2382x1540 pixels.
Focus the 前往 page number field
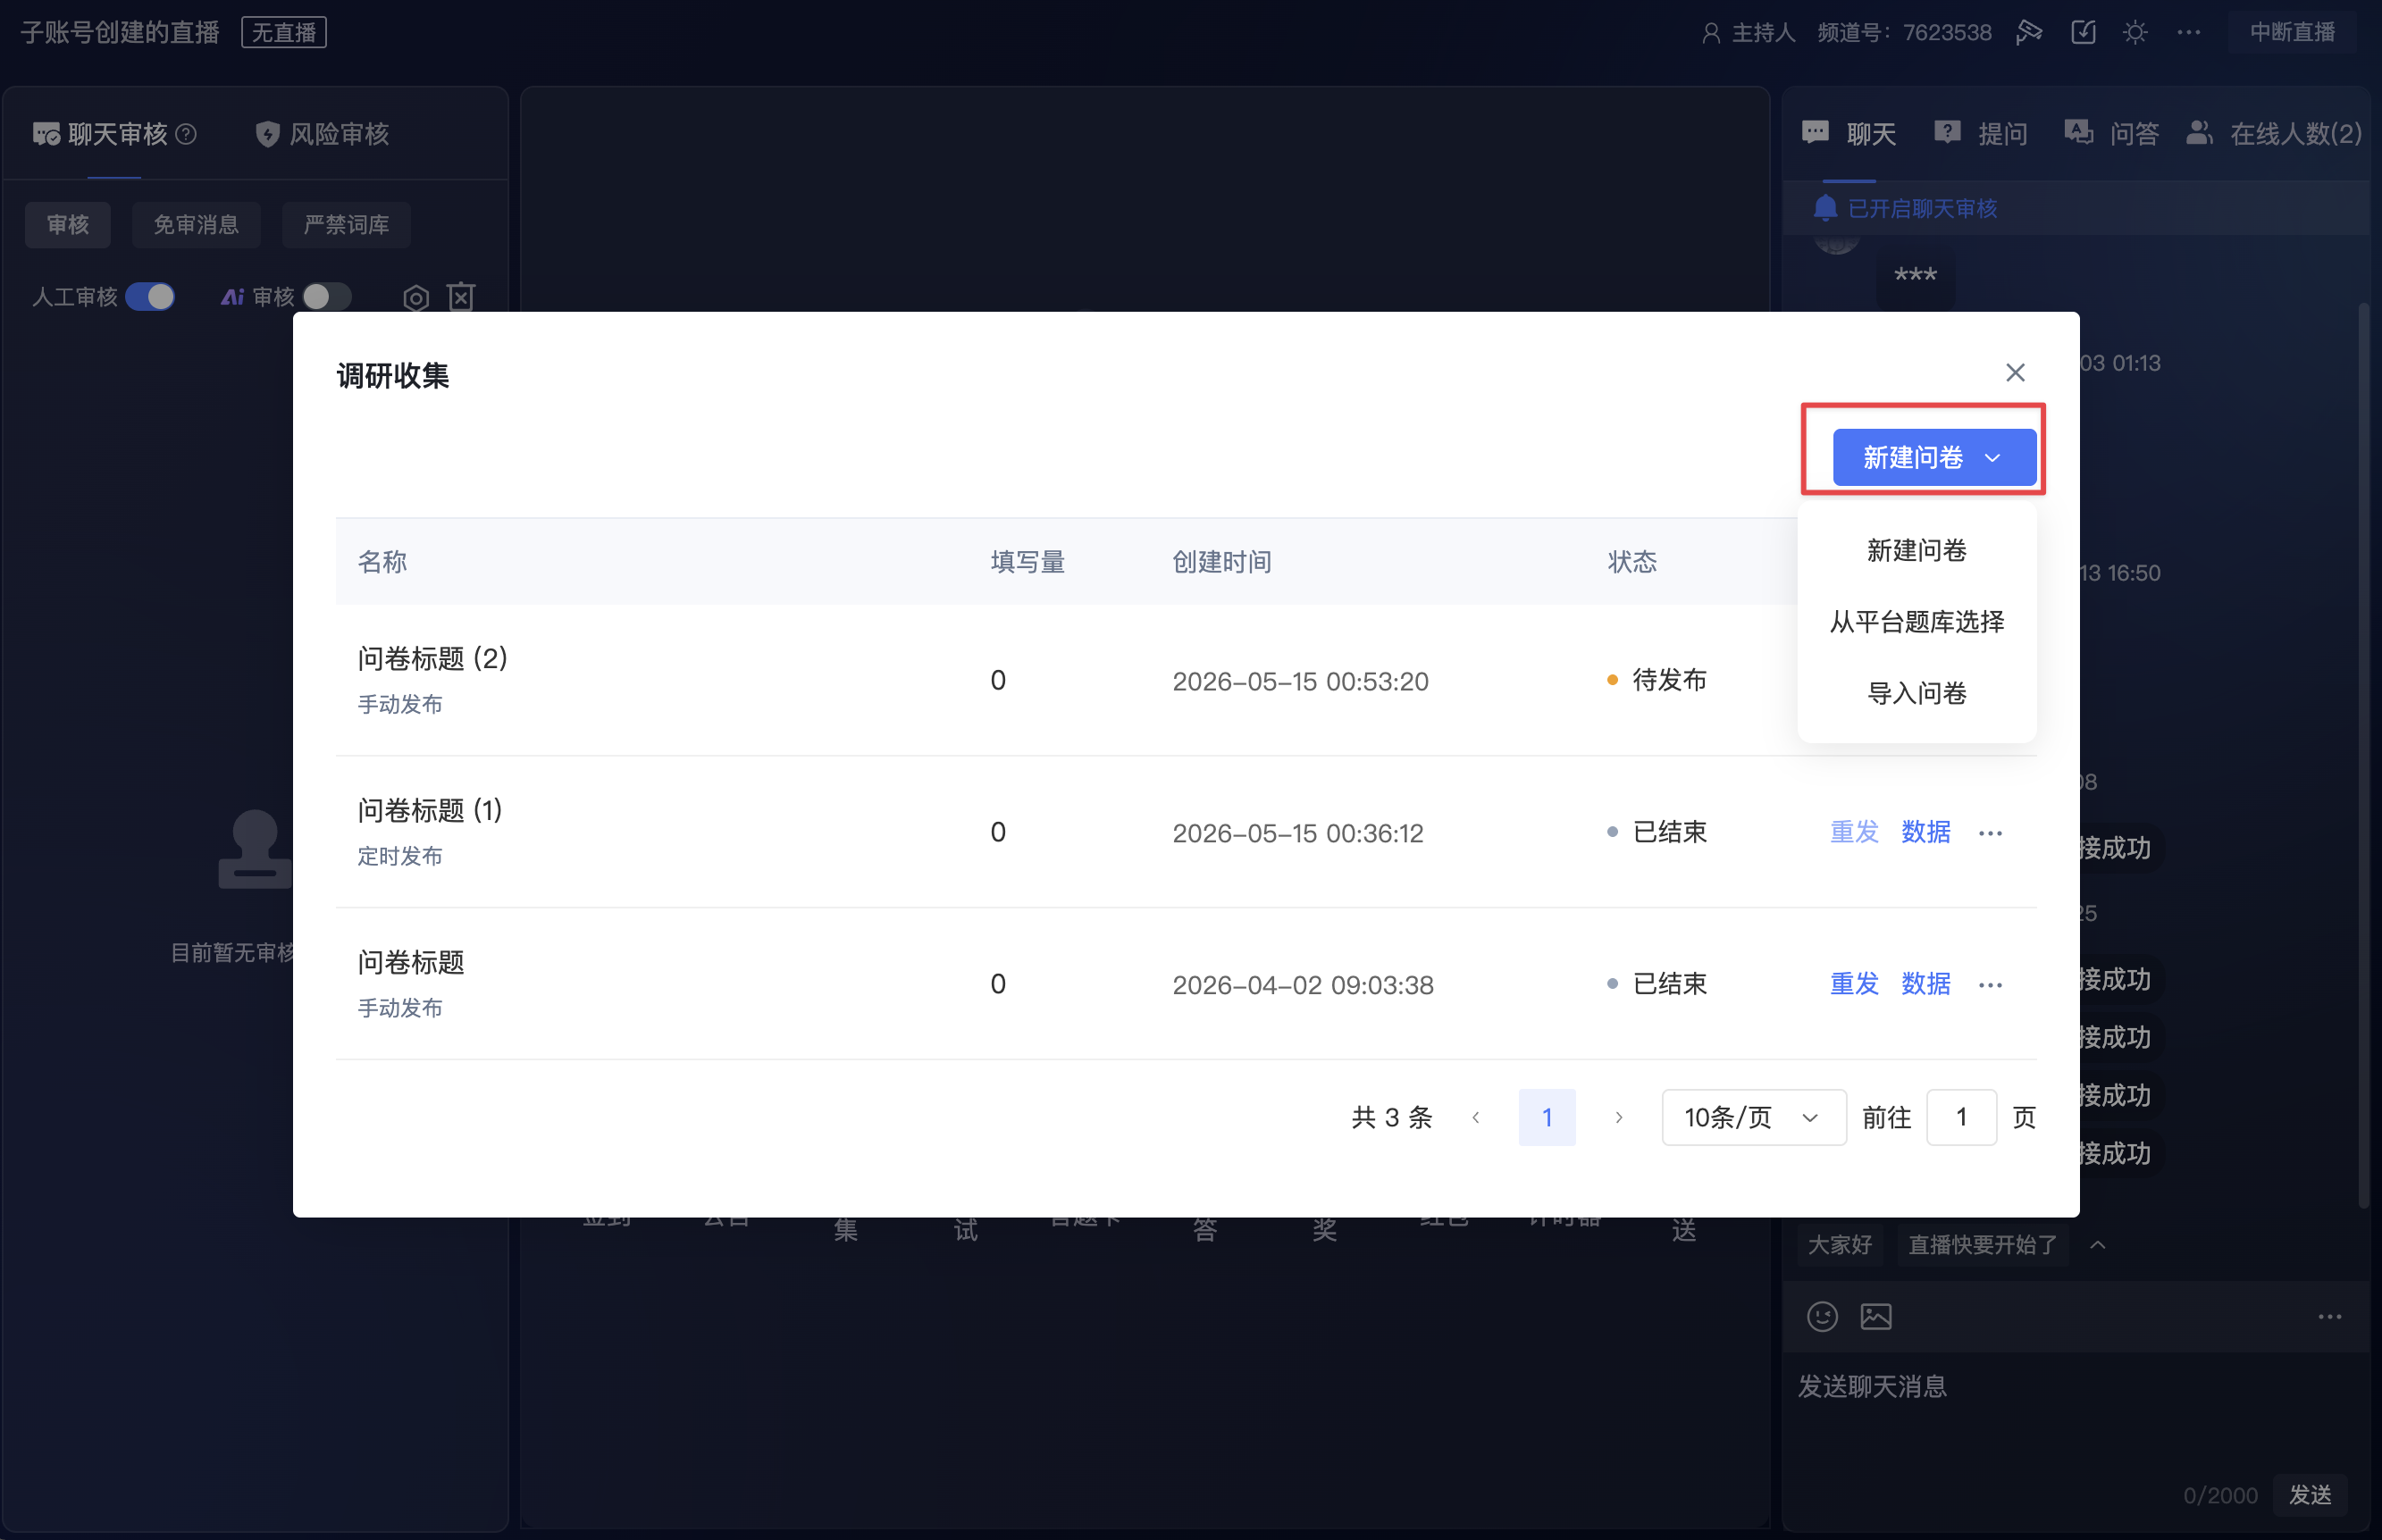(1960, 1117)
